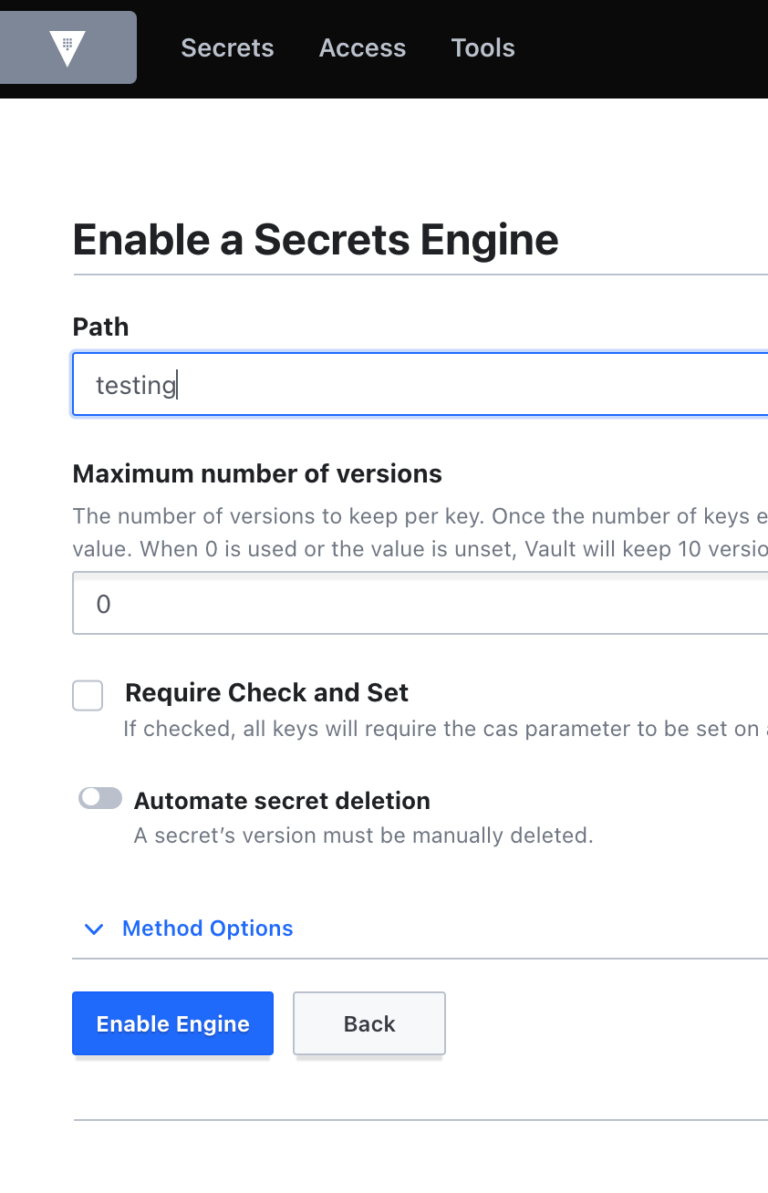
Task: Open the Access menu
Action: 362,47
